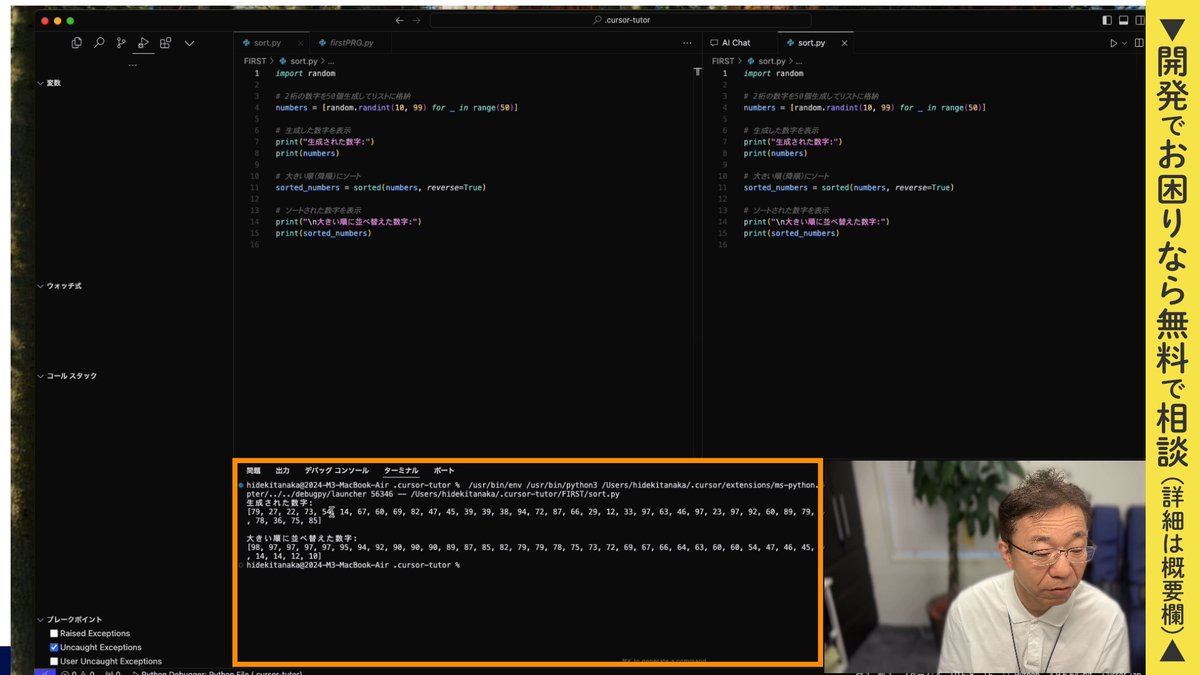Click FIRST in the right editor breadcrumb
This screenshot has height=675, width=1200.
coord(723,61)
